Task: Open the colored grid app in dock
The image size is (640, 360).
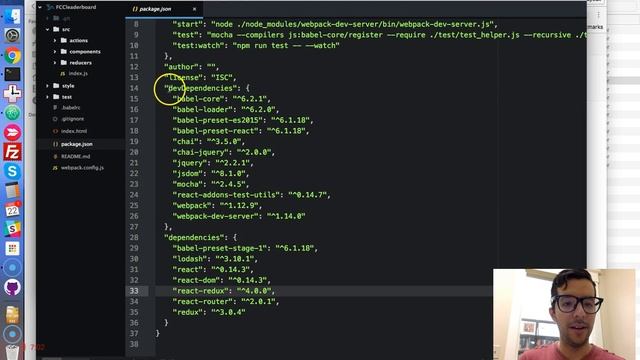Action: tap(12, 249)
